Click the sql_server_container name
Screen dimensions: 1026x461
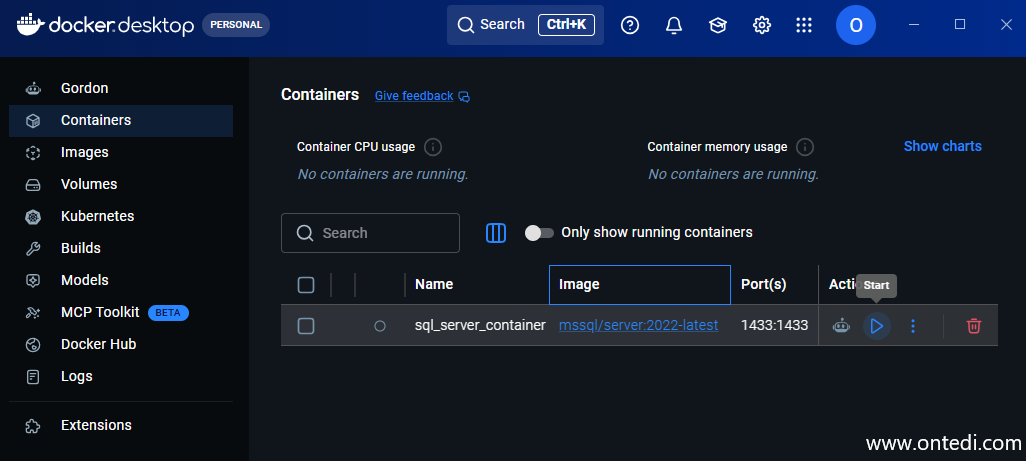click(x=480, y=325)
